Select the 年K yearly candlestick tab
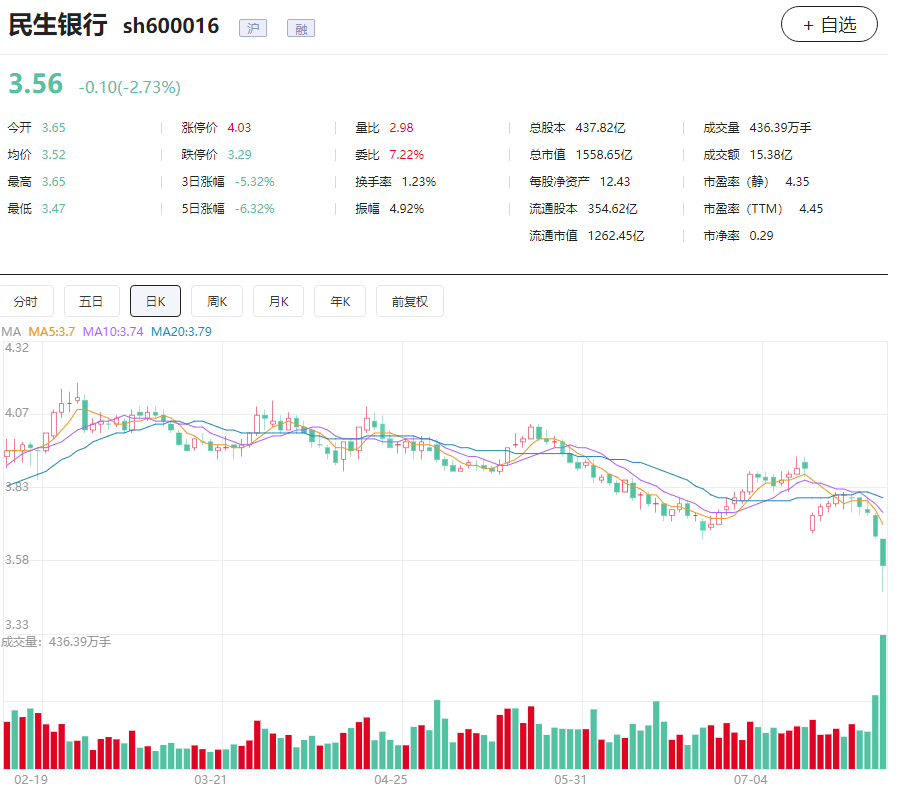This screenshot has height=788, width=897. tap(340, 301)
